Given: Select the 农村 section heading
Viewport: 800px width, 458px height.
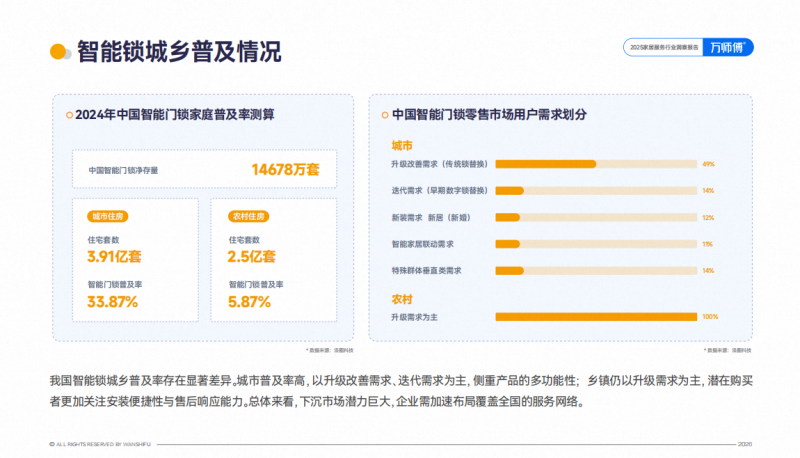Looking at the screenshot, I should (402, 298).
